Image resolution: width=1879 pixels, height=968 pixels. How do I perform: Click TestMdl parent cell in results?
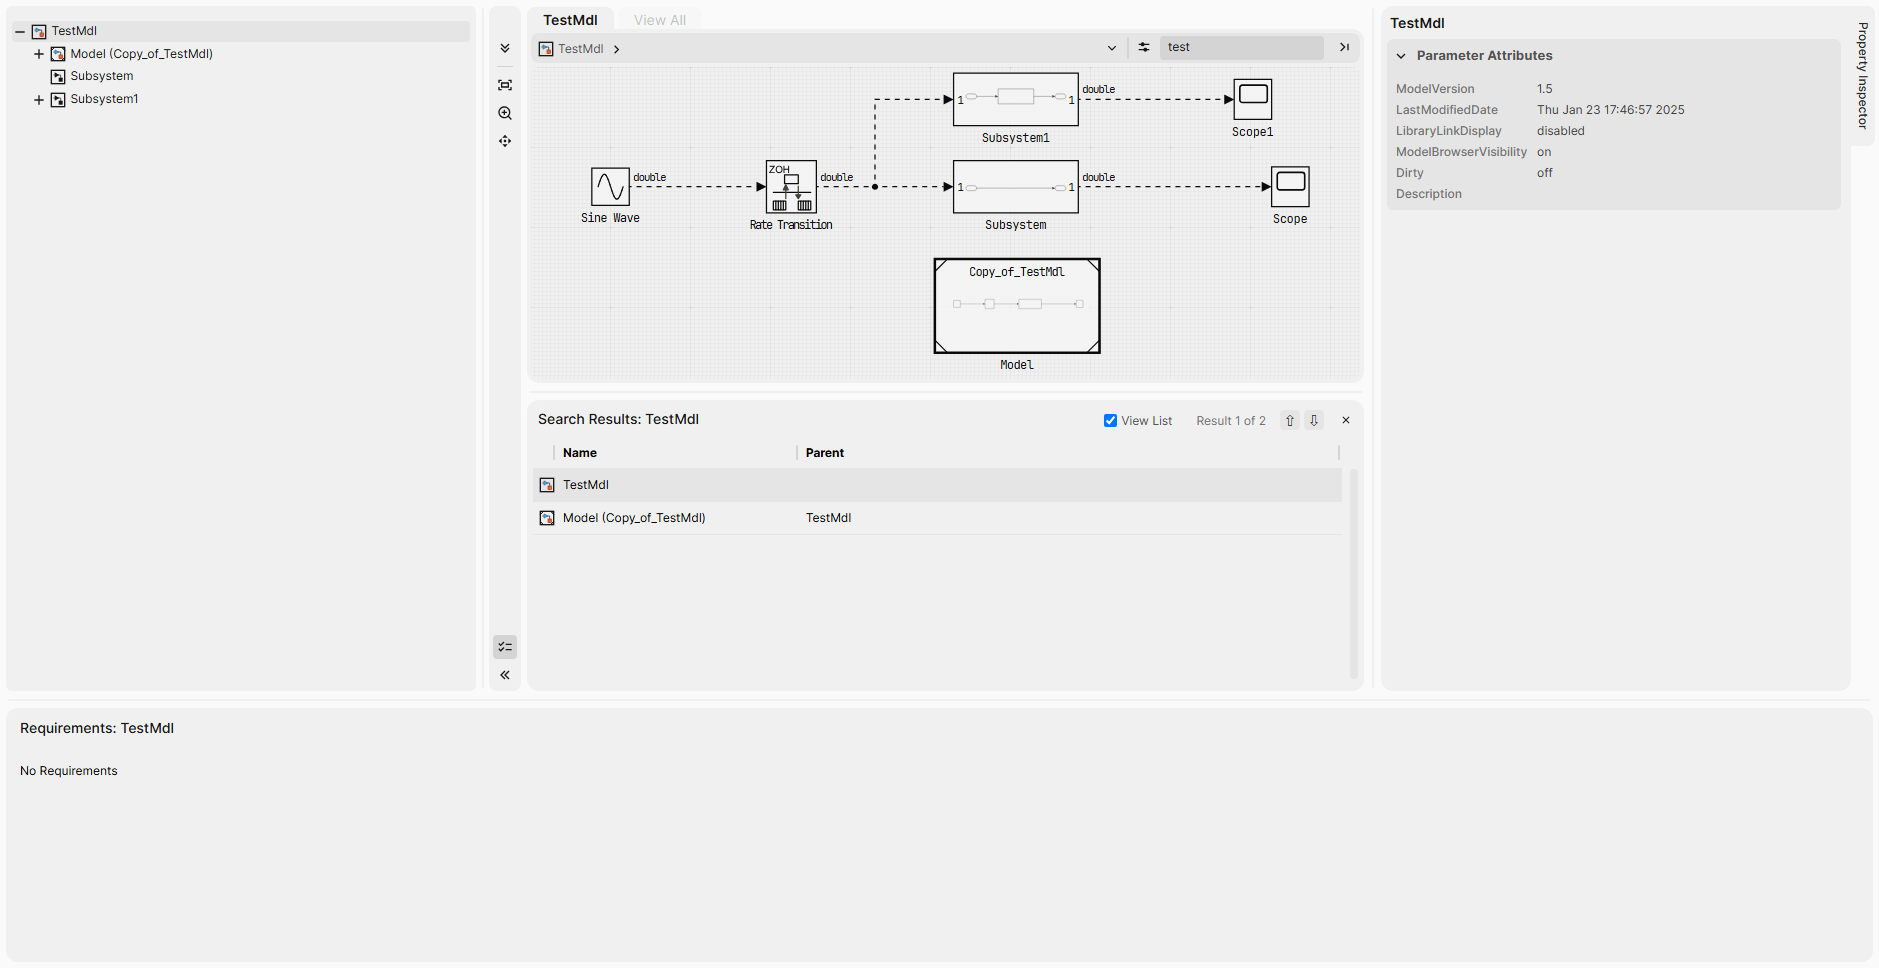pyautogui.click(x=829, y=518)
